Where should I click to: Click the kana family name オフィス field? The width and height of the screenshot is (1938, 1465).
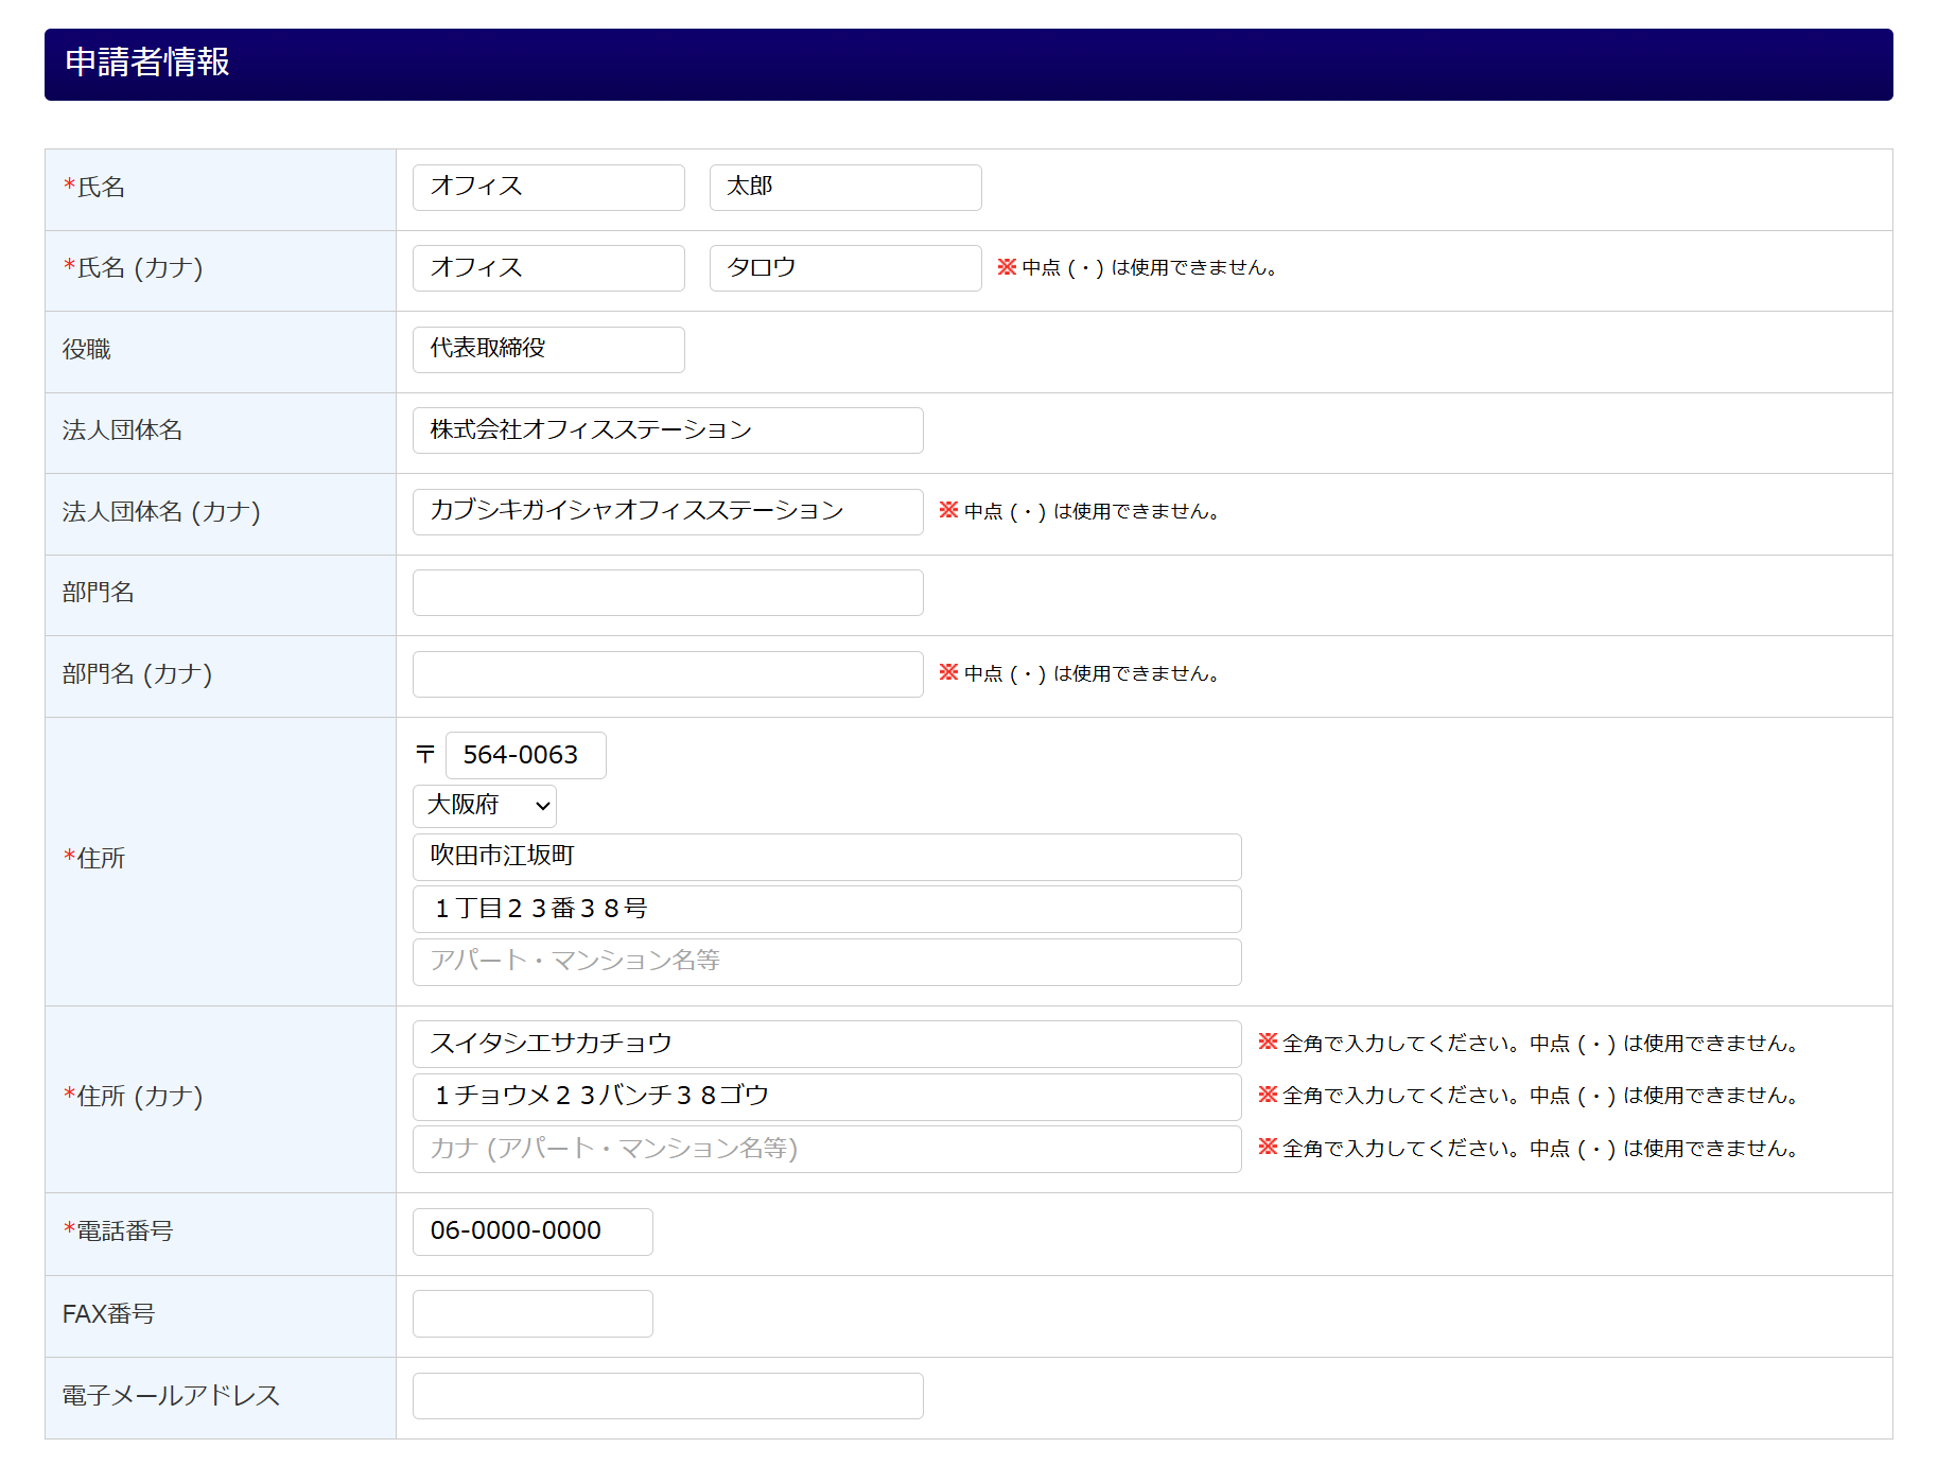tap(548, 268)
